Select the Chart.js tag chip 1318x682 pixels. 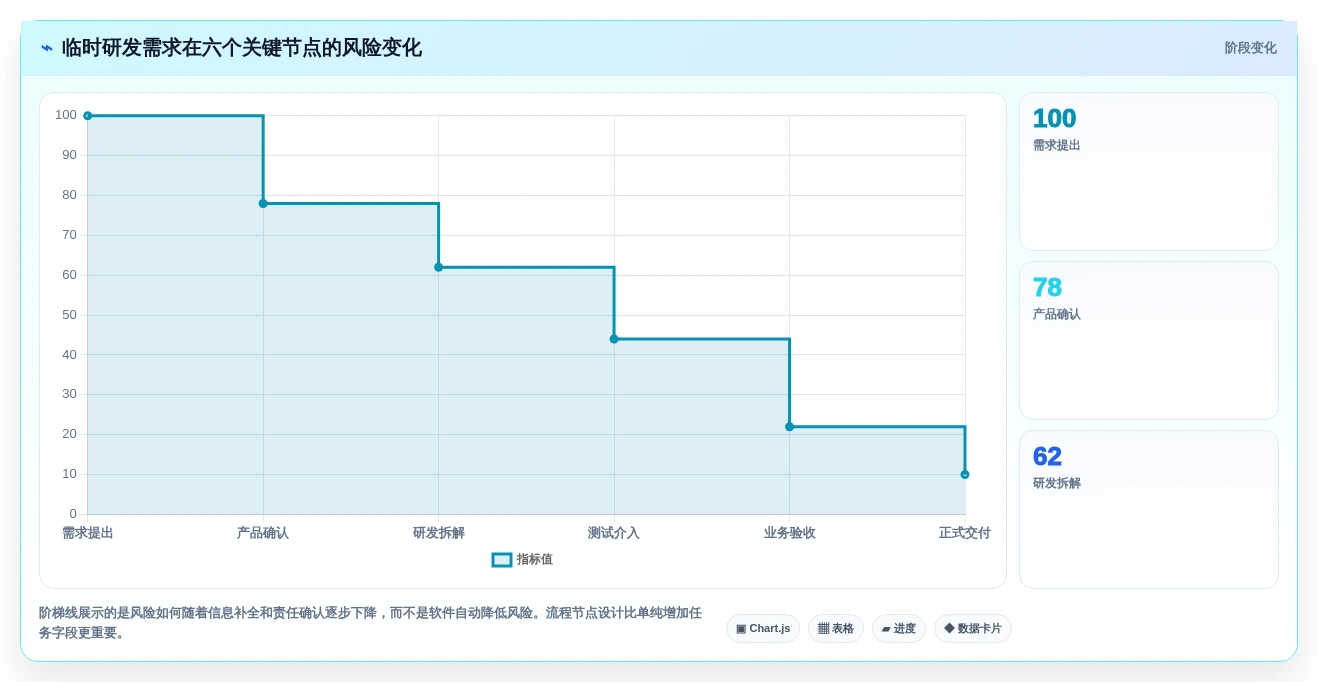763,629
